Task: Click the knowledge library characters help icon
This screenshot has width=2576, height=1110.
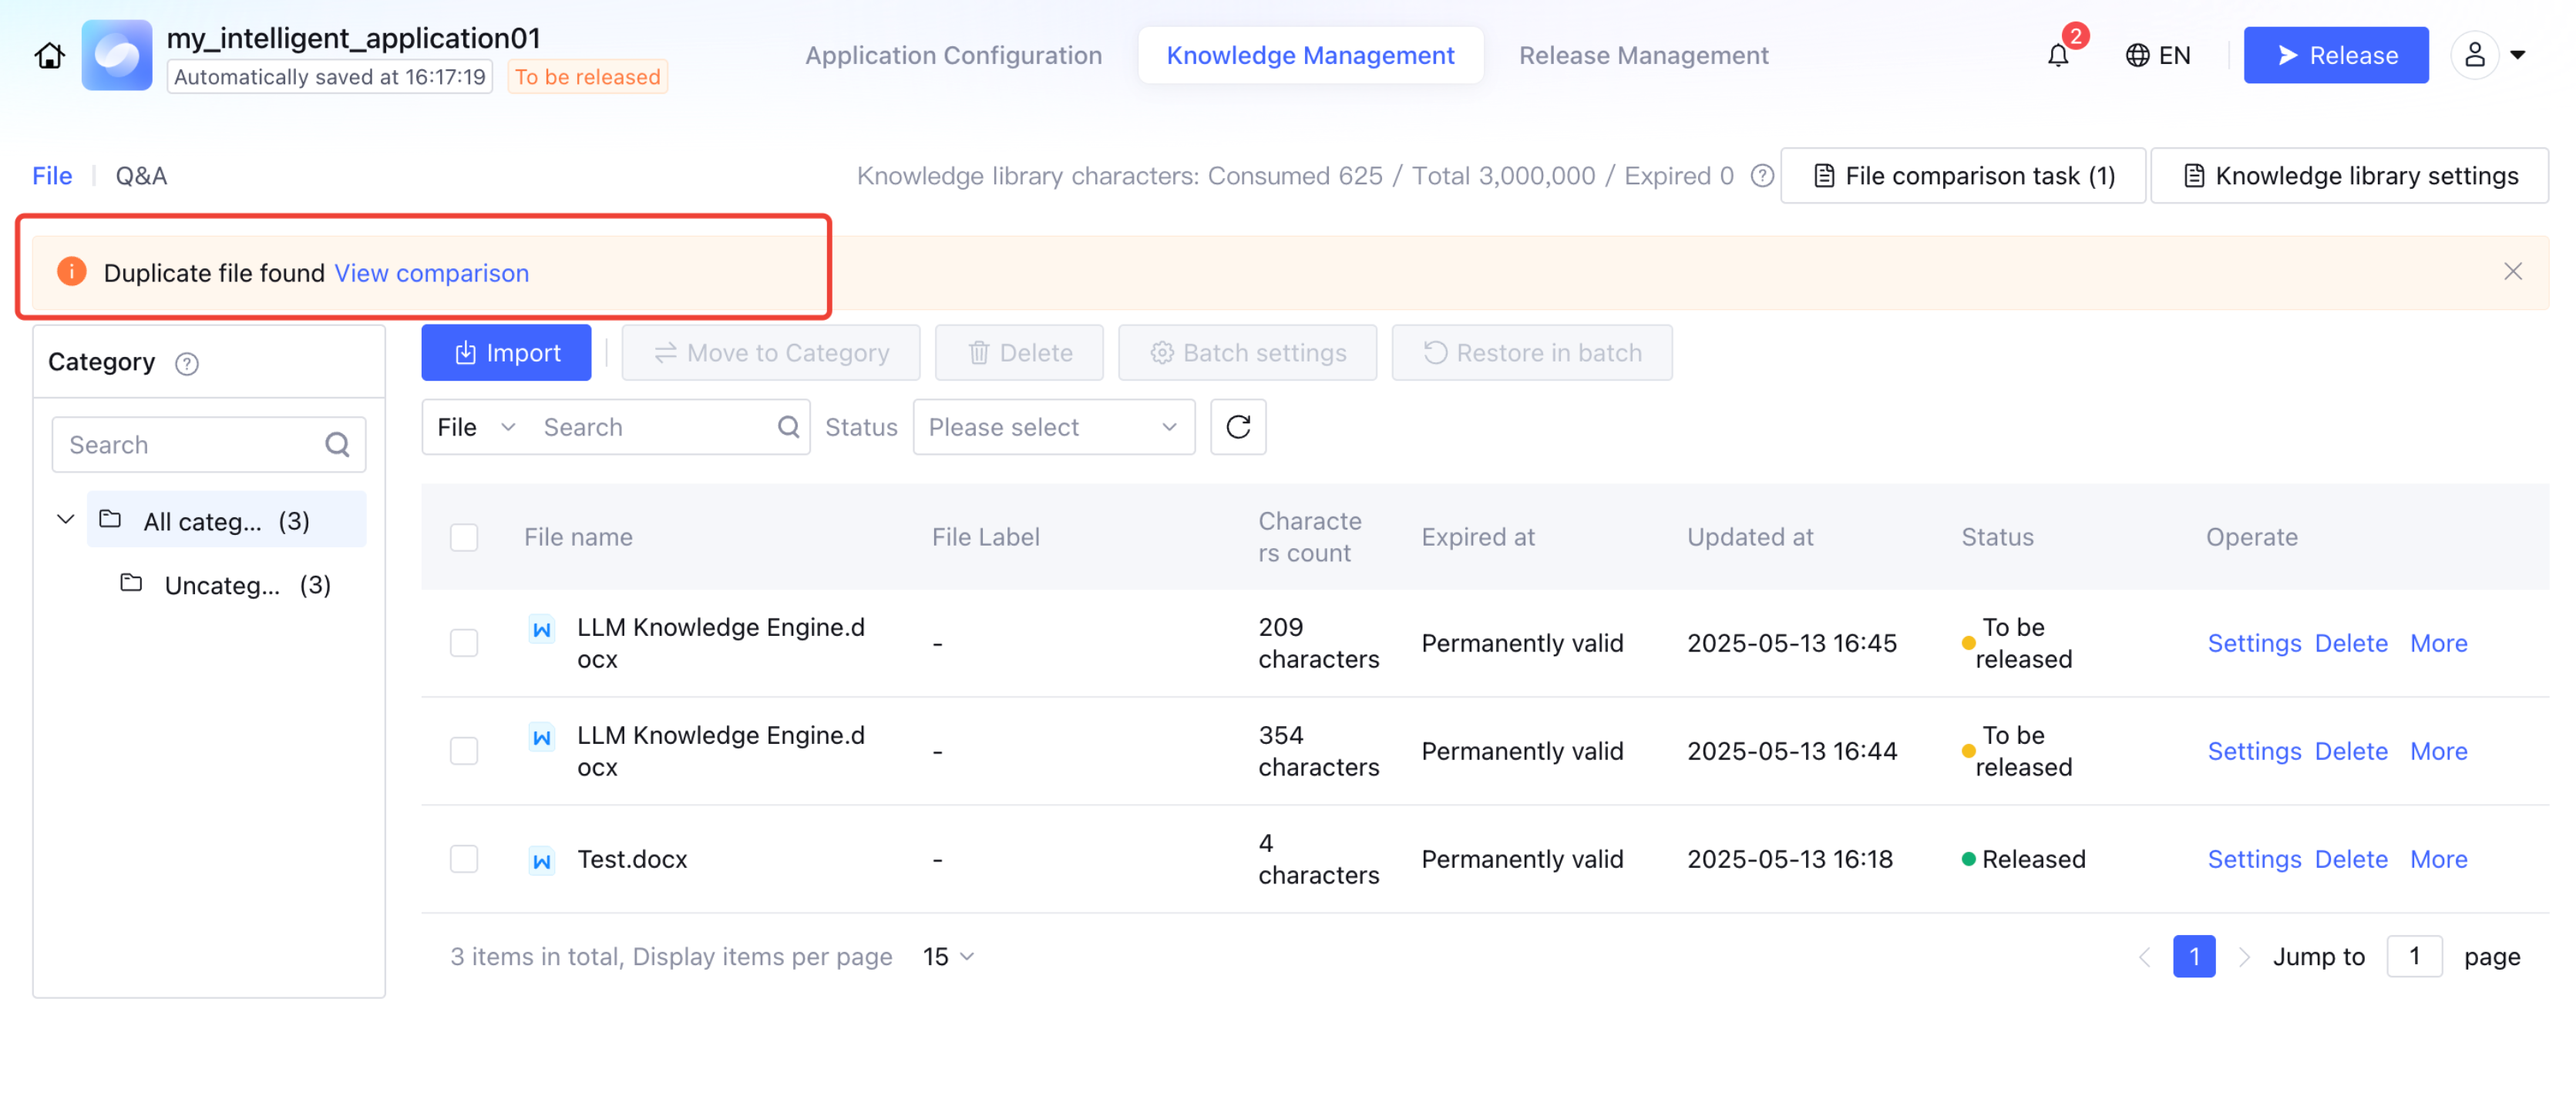Action: (1762, 176)
